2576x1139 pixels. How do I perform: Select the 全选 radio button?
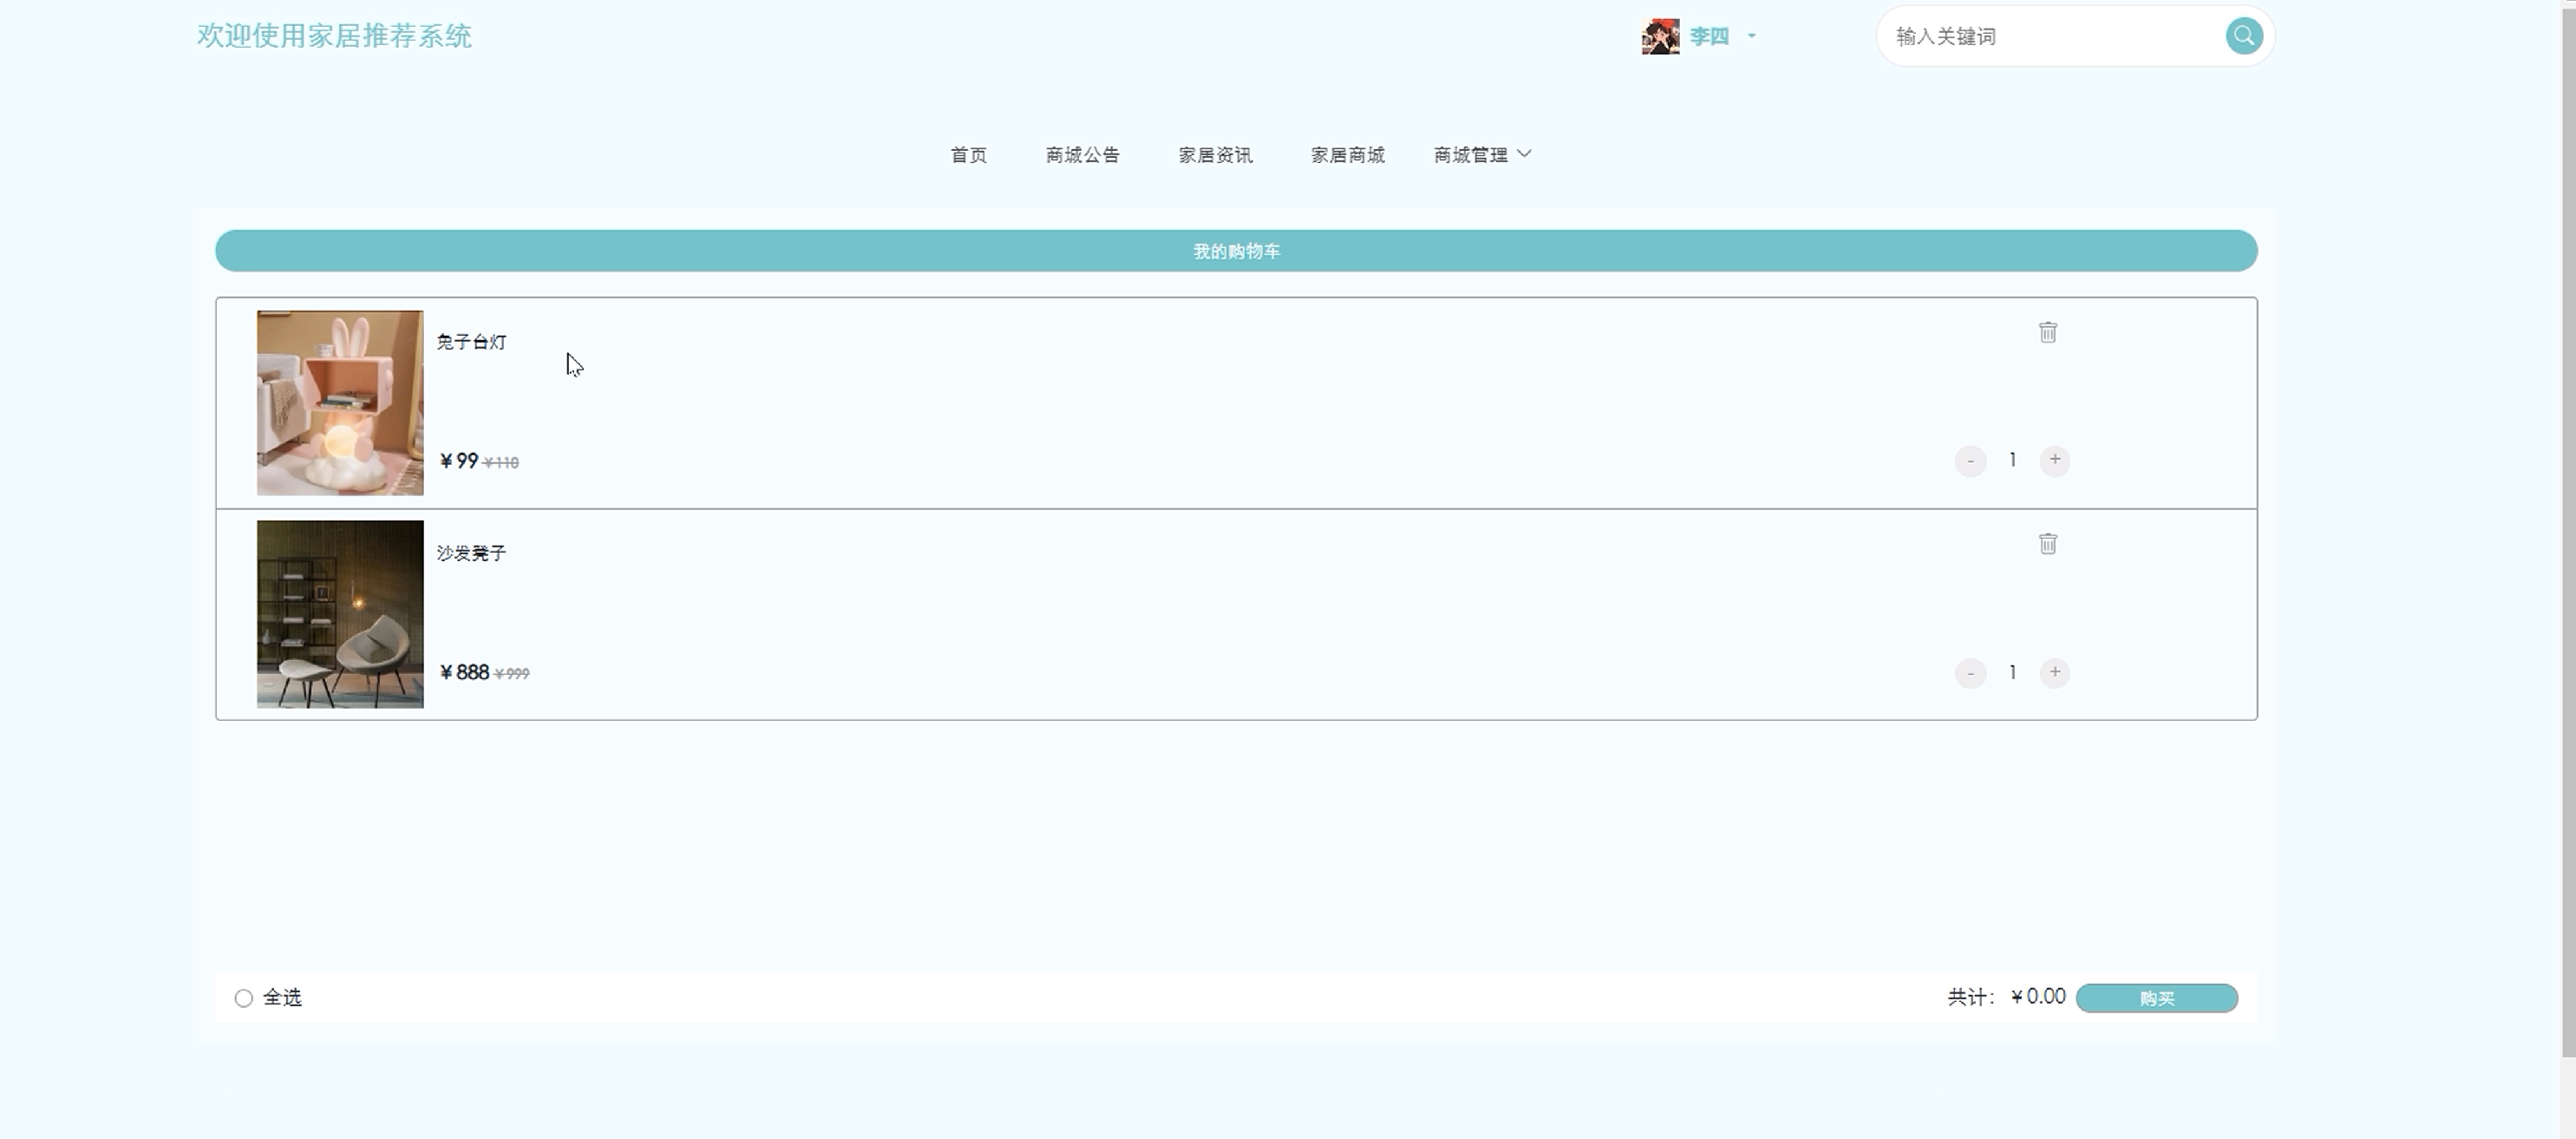coord(243,998)
